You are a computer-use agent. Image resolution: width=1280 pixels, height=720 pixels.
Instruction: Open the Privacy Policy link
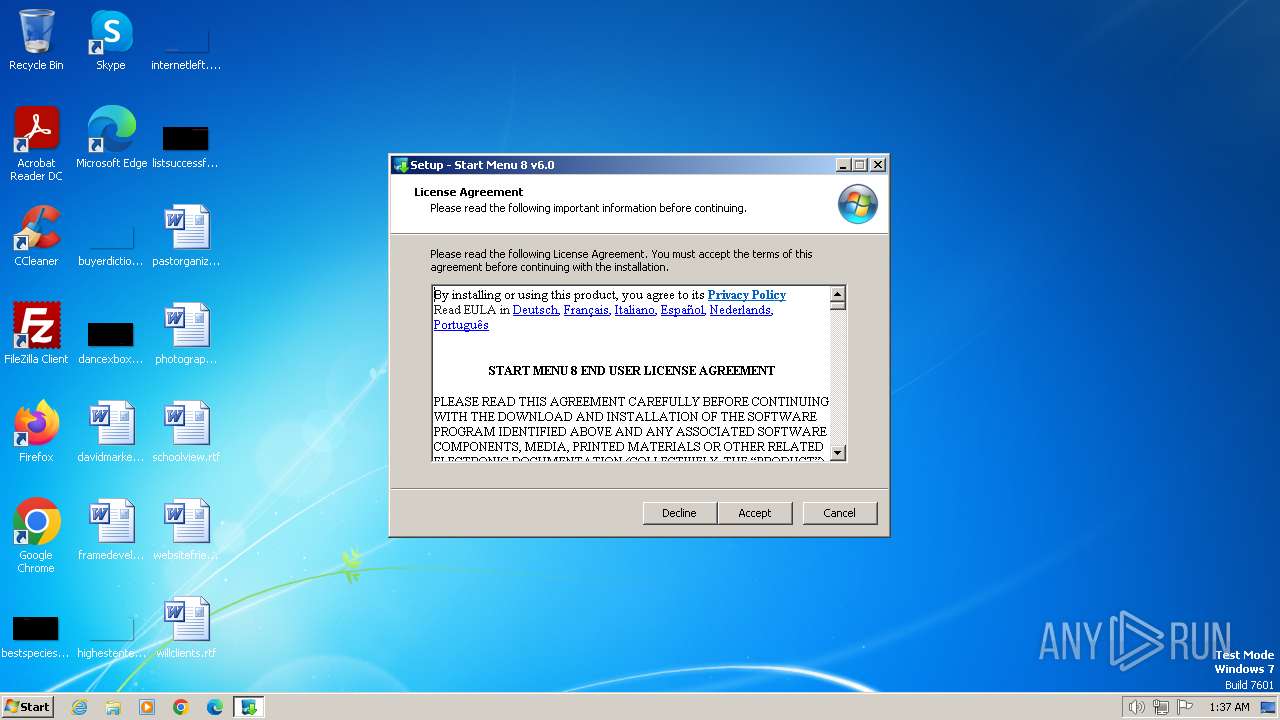pyautogui.click(x=747, y=295)
